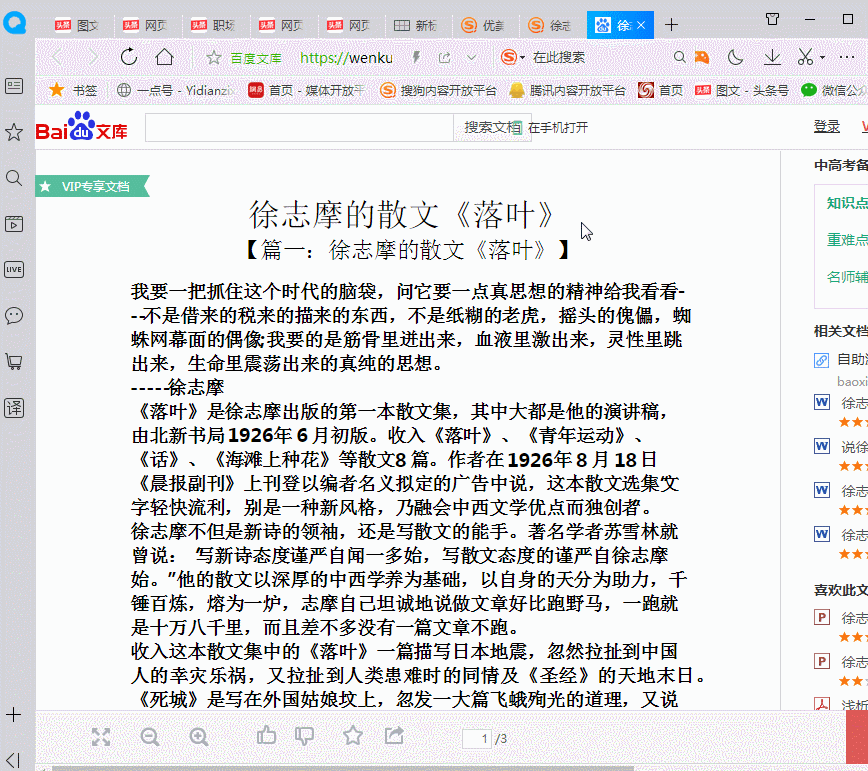Go to browser home page
The width and height of the screenshot is (868, 771).
click(x=164, y=57)
